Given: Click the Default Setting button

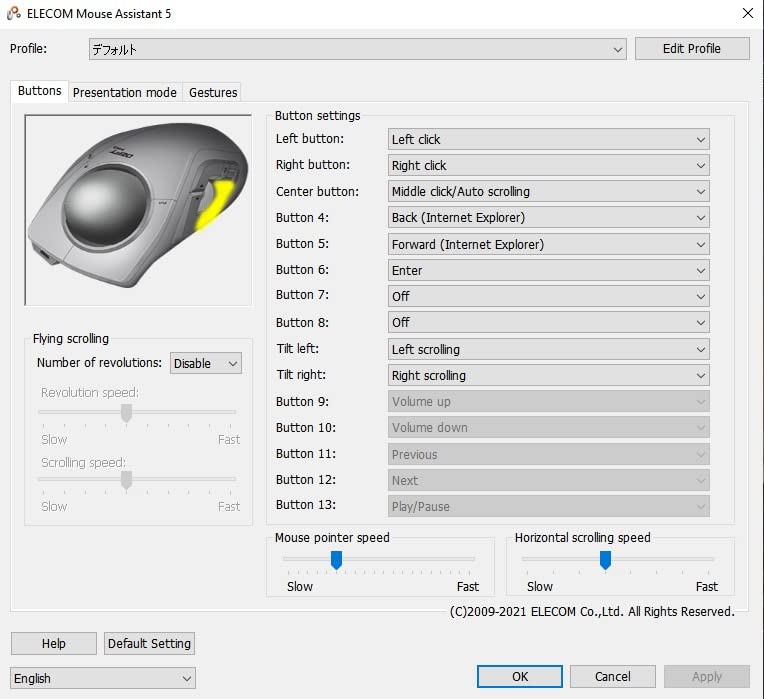Looking at the screenshot, I should point(149,643).
